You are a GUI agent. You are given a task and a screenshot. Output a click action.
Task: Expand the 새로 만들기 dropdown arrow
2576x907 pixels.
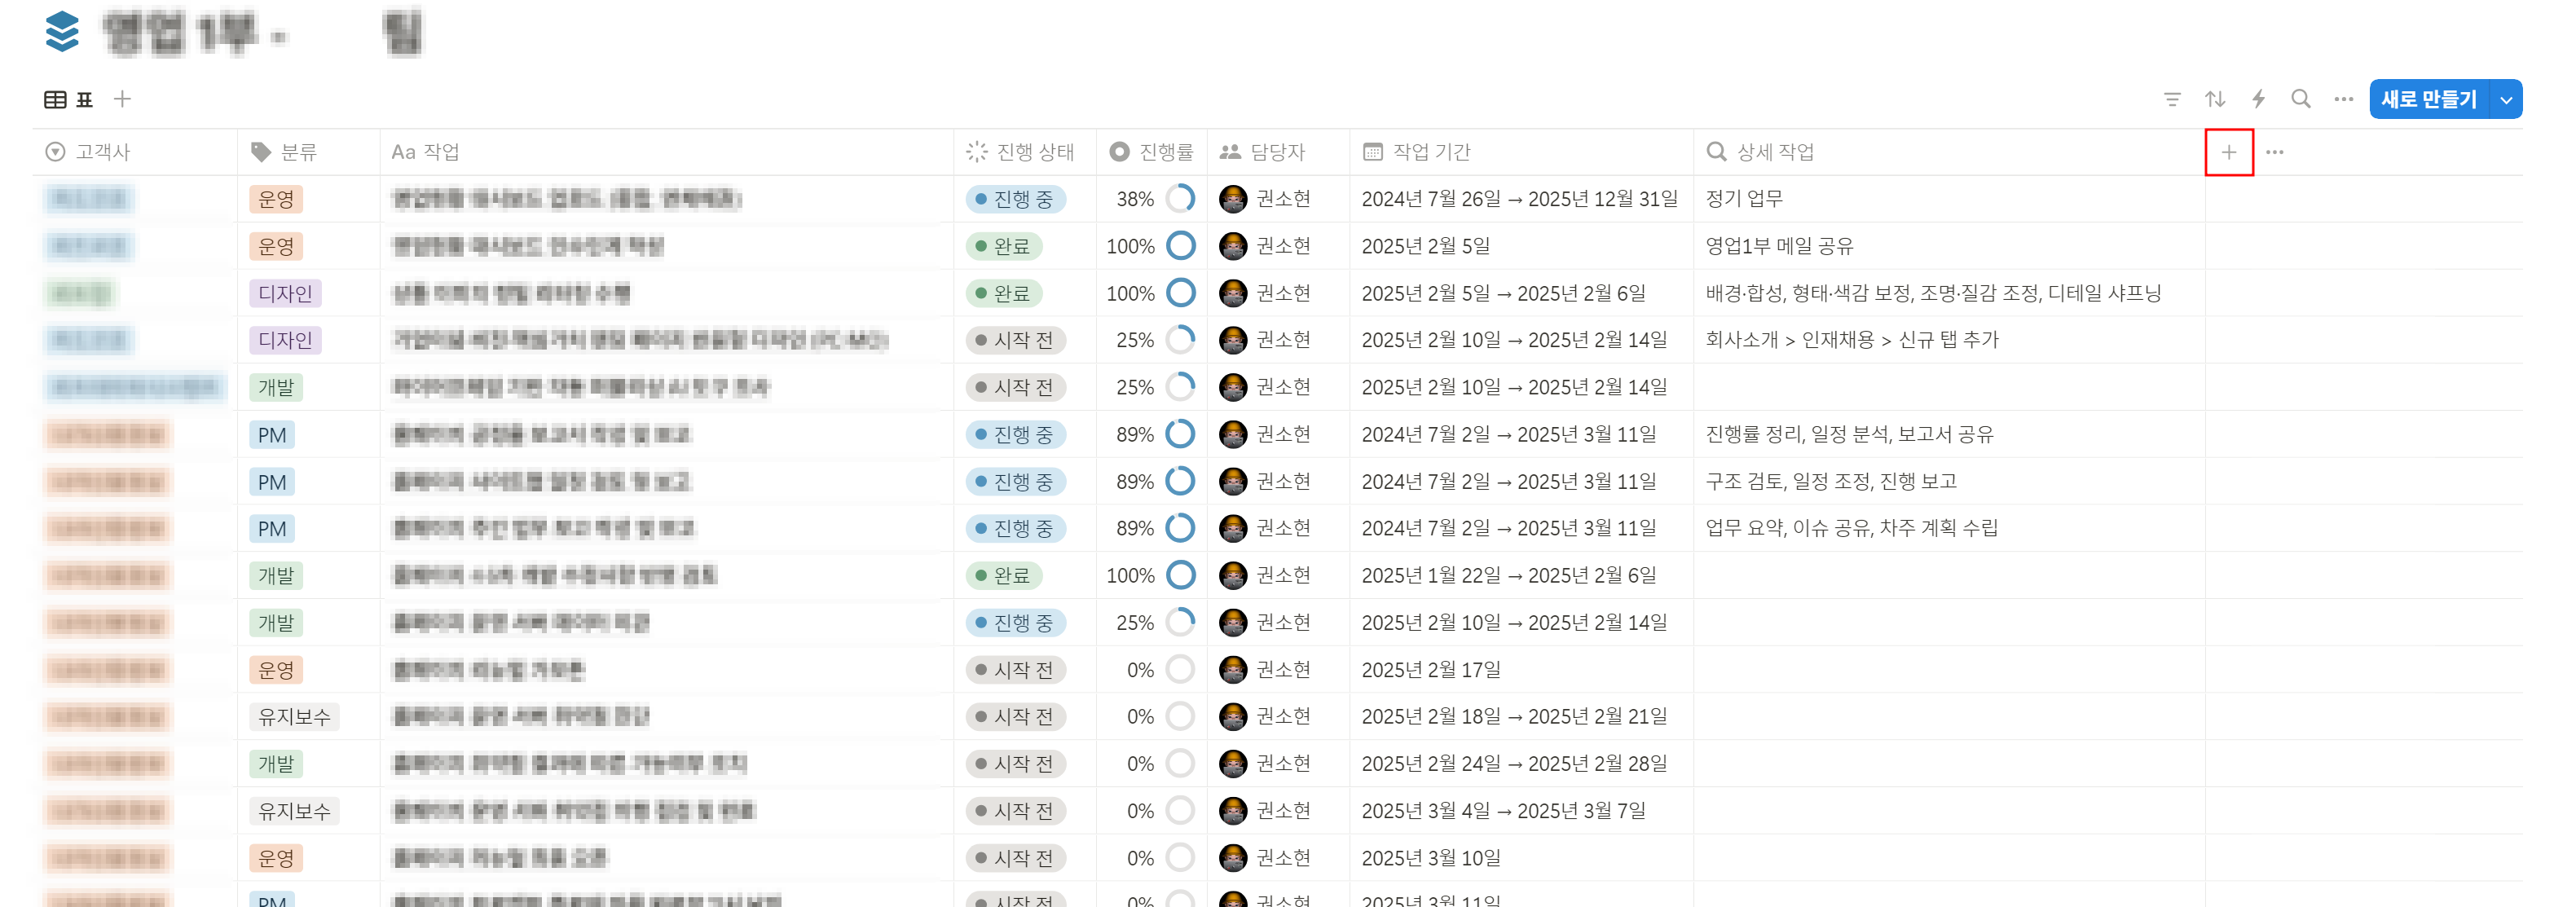pos(2506,100)
